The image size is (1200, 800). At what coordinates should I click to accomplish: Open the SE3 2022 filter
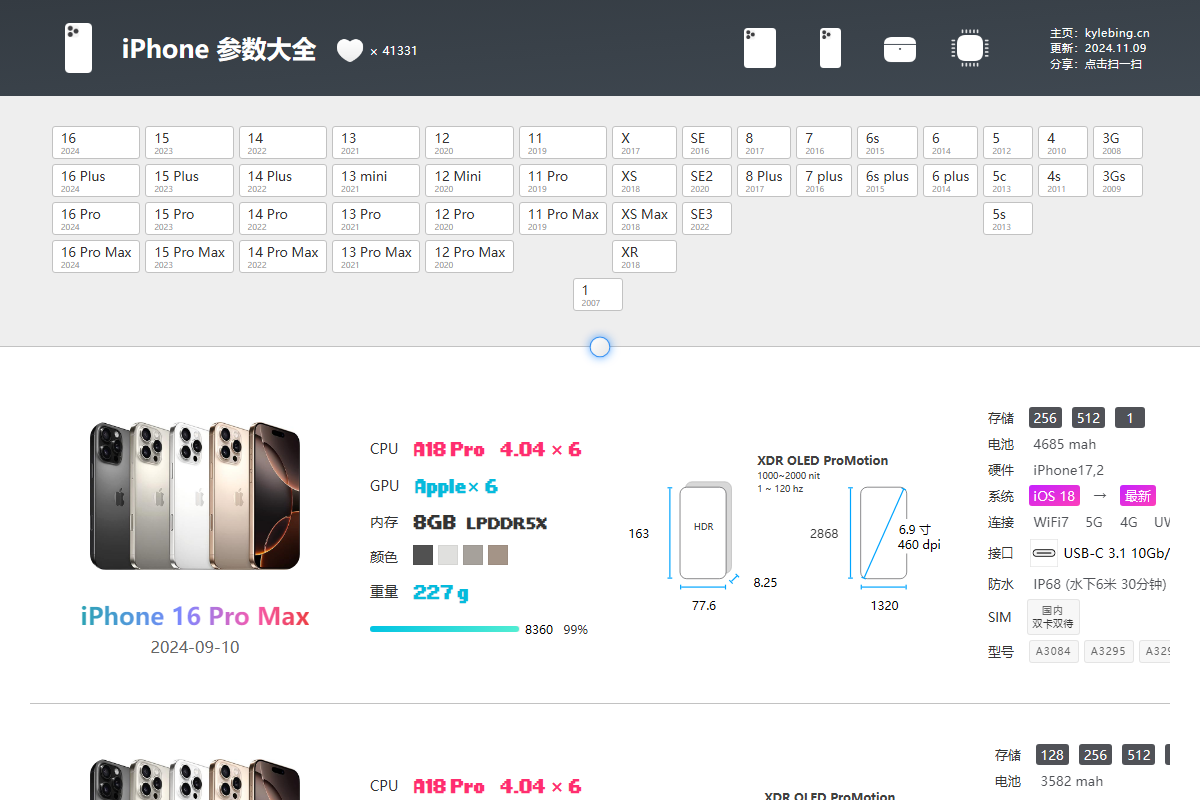(706, 218)
